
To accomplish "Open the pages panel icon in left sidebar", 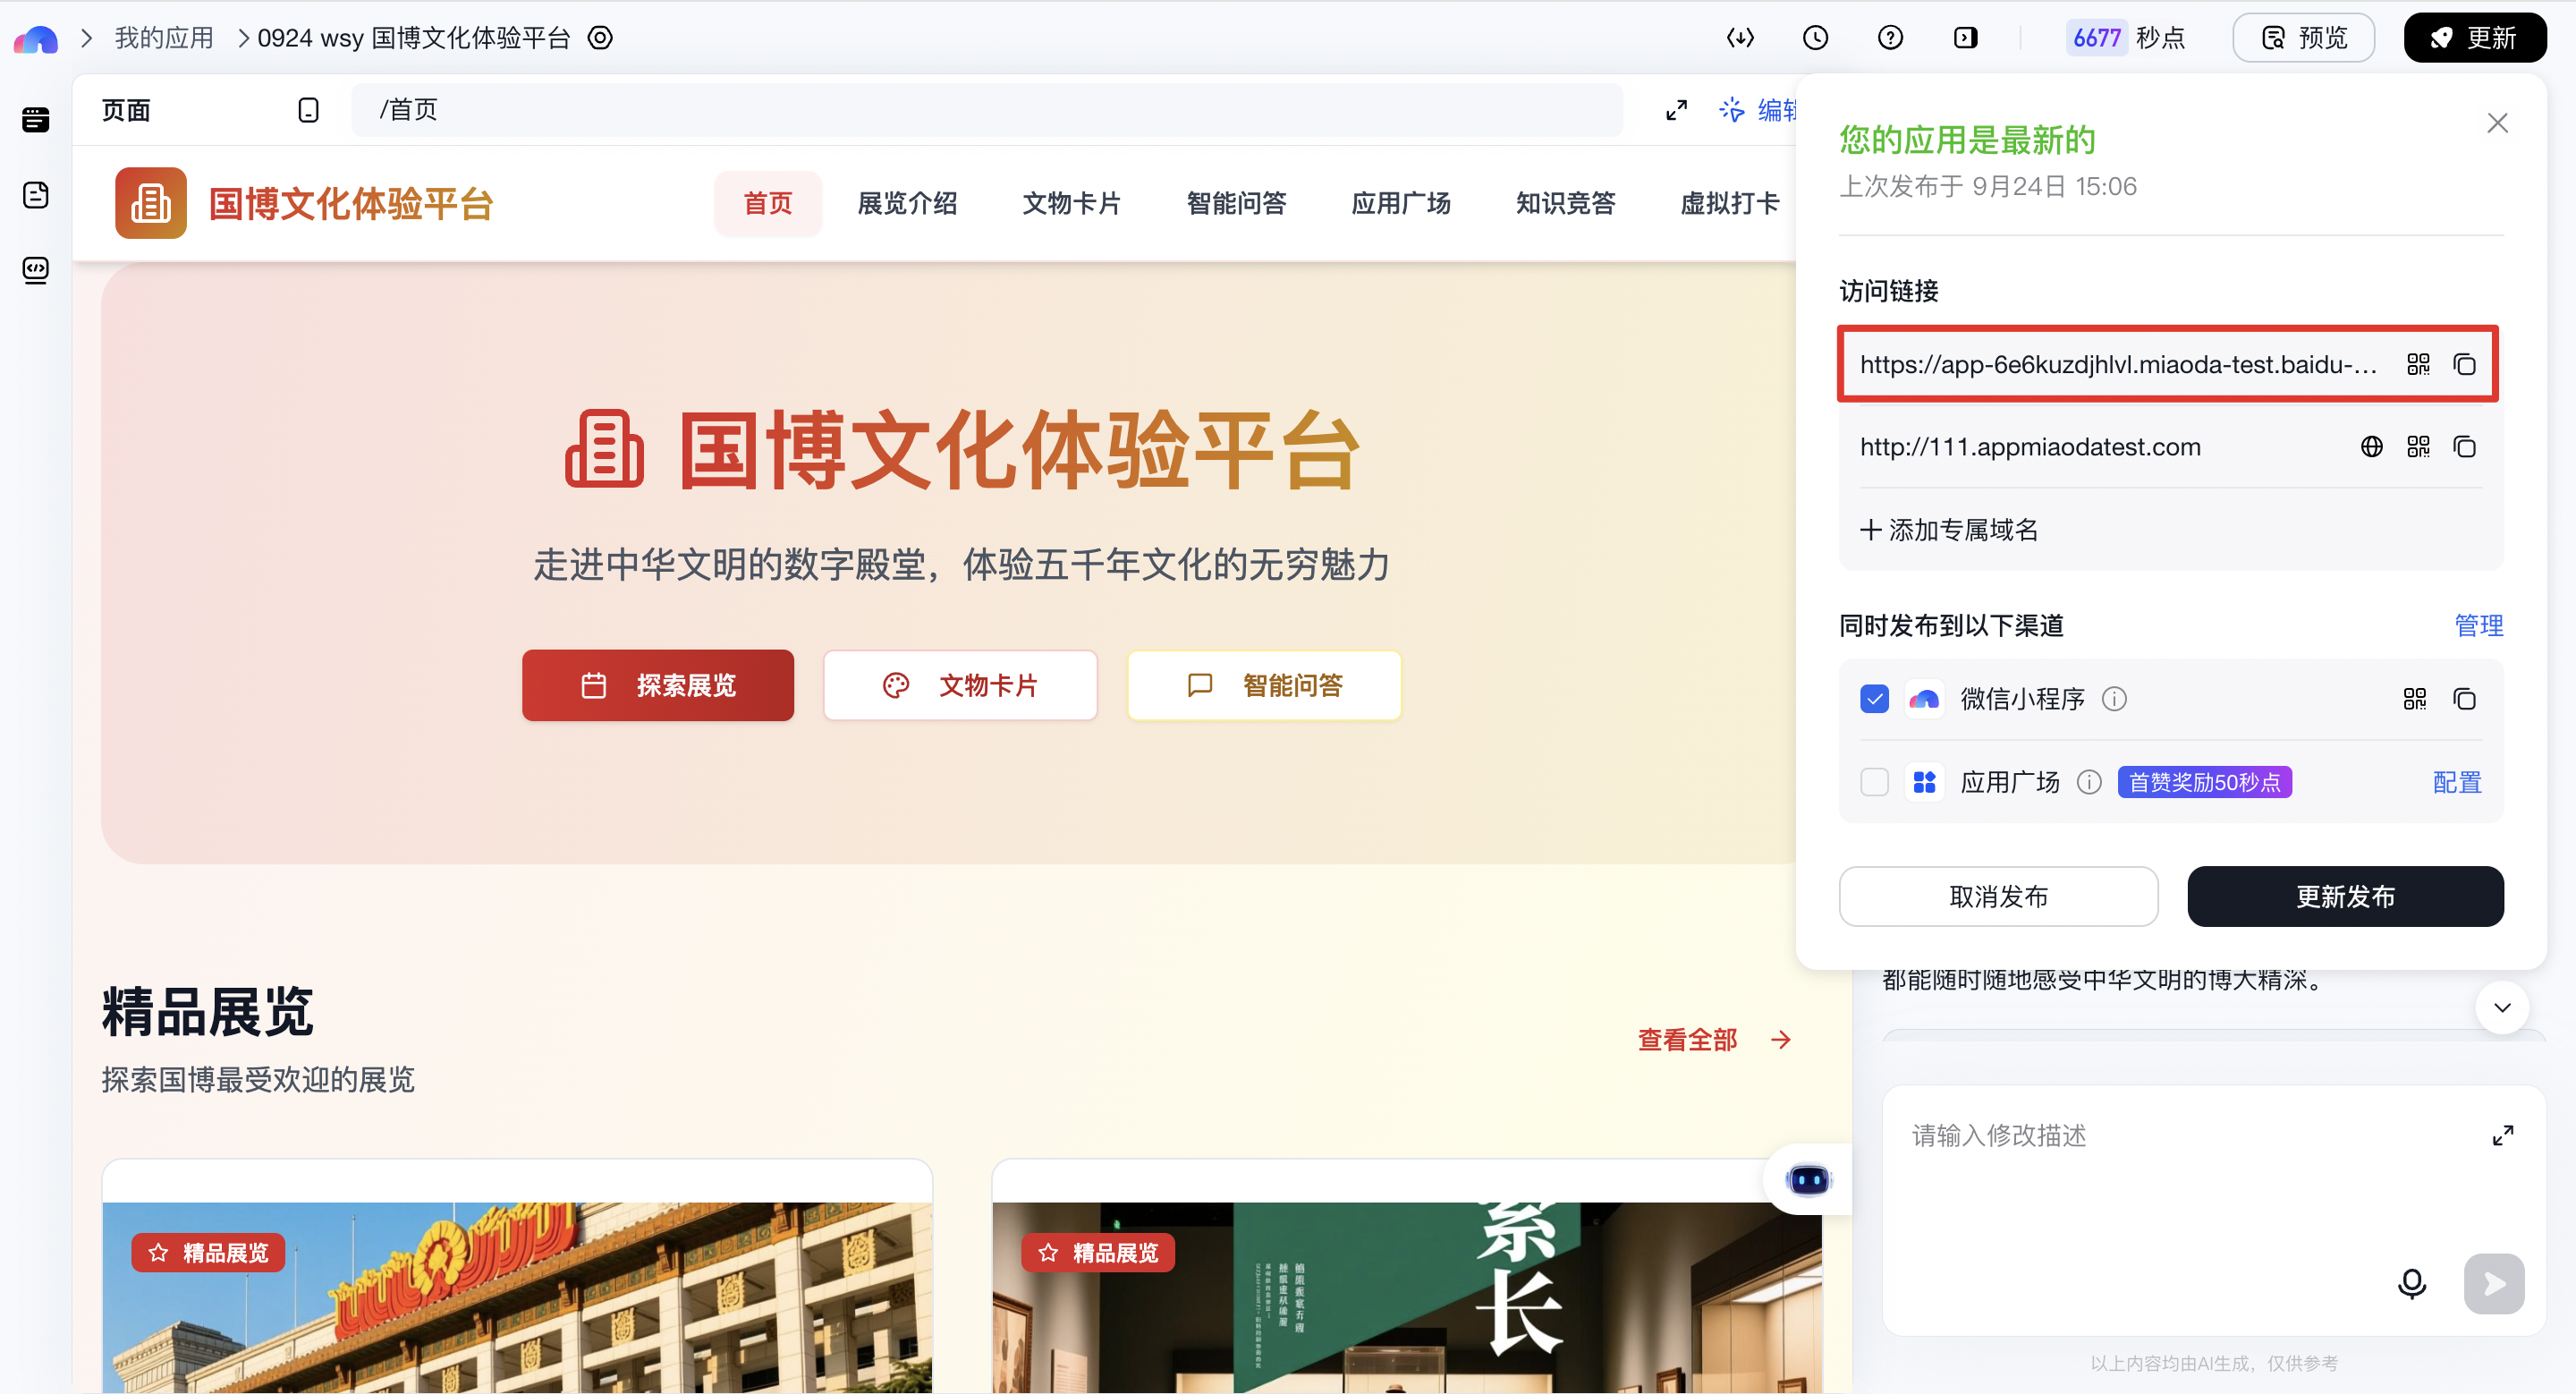I will coord(36,120).
